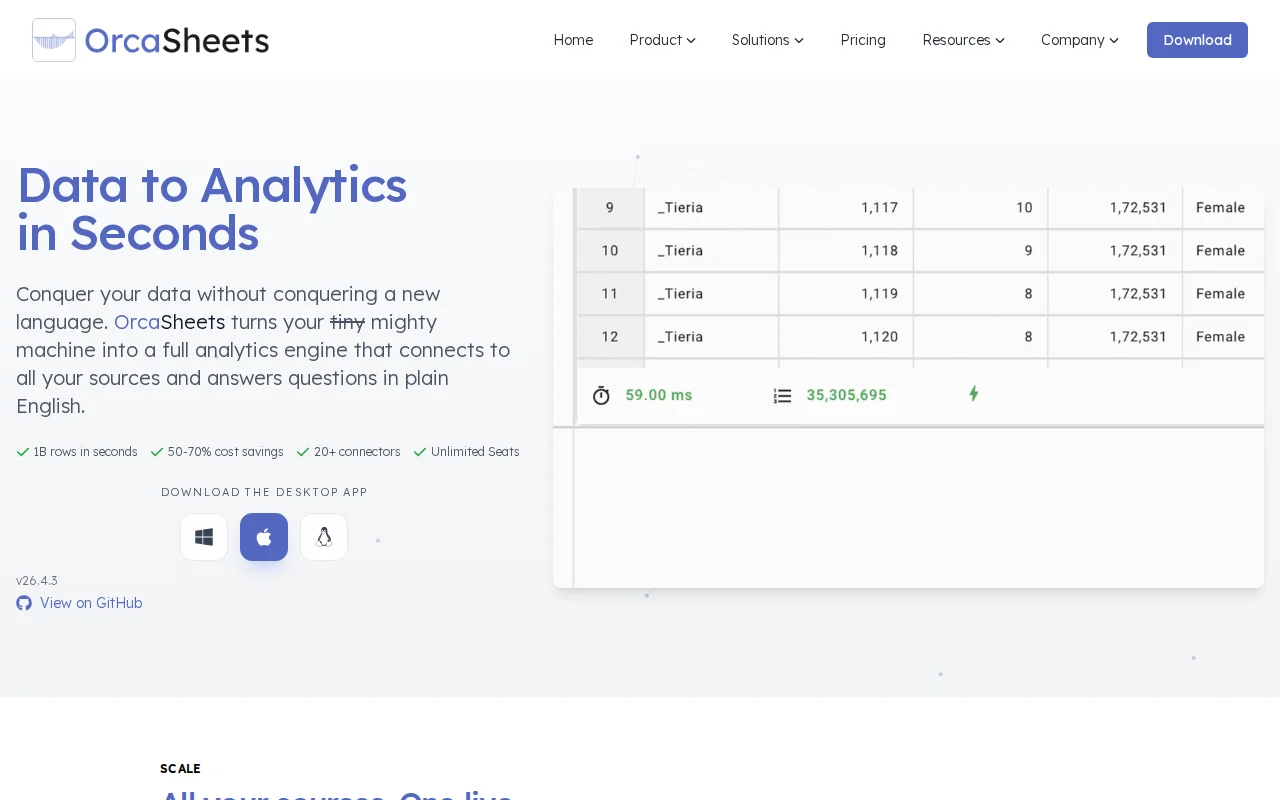
Task: Click the GitHub octocat icon
Action: coord(24,603)
